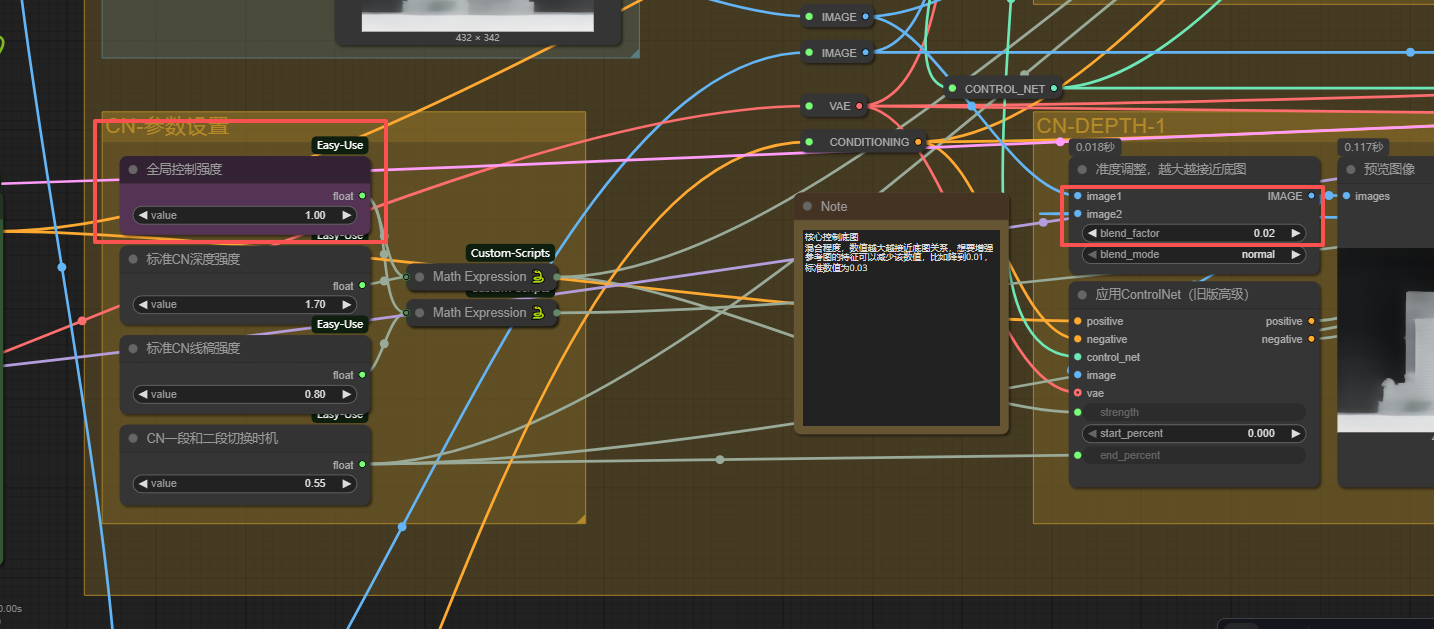Image resolution: width=1434 pixels, height=629 pixels.
Task: Click the image input port on 应用ControlNet
Action: pos(1077,375)
